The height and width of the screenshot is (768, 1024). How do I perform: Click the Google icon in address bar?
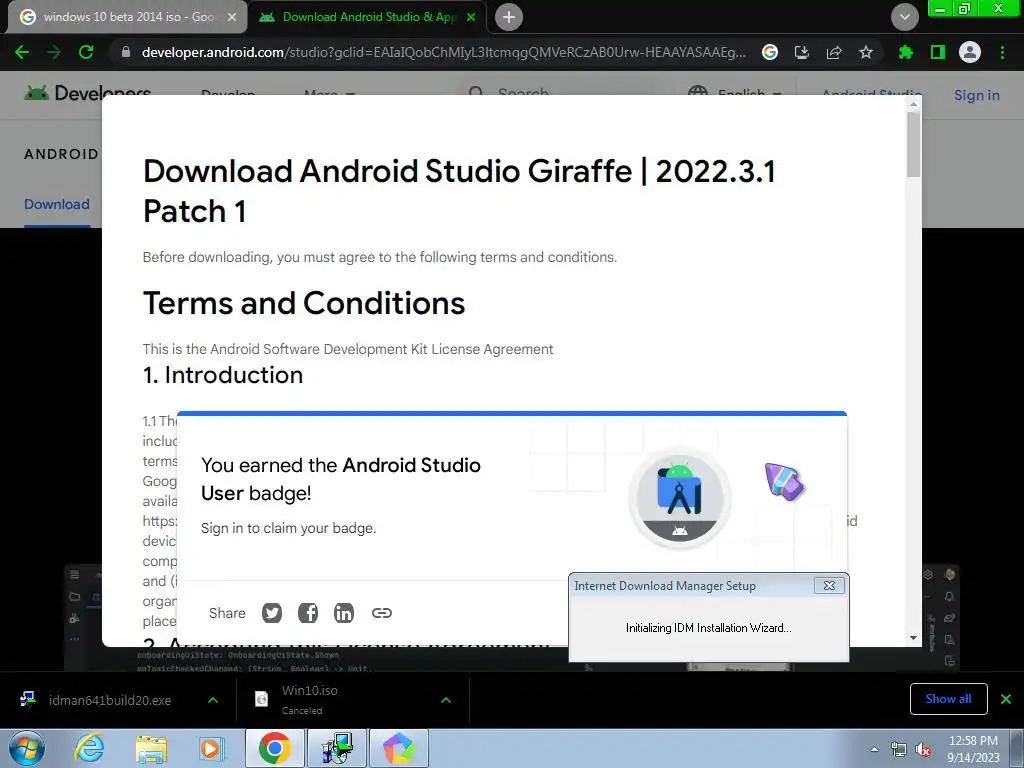[770, 52]
